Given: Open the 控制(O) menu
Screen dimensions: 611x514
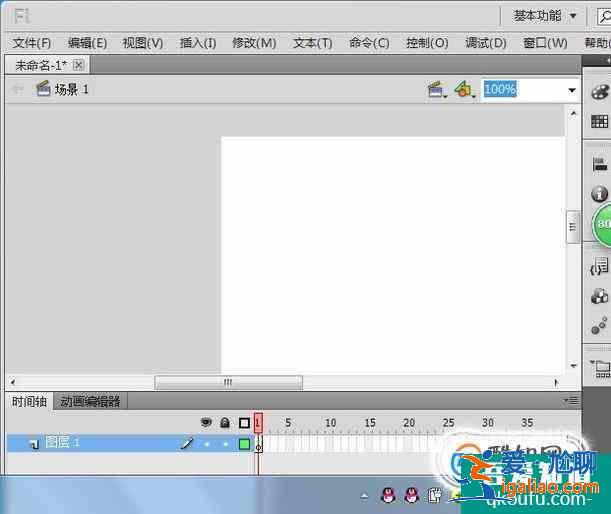Looking at the screenshot, I should pos(427,42).
